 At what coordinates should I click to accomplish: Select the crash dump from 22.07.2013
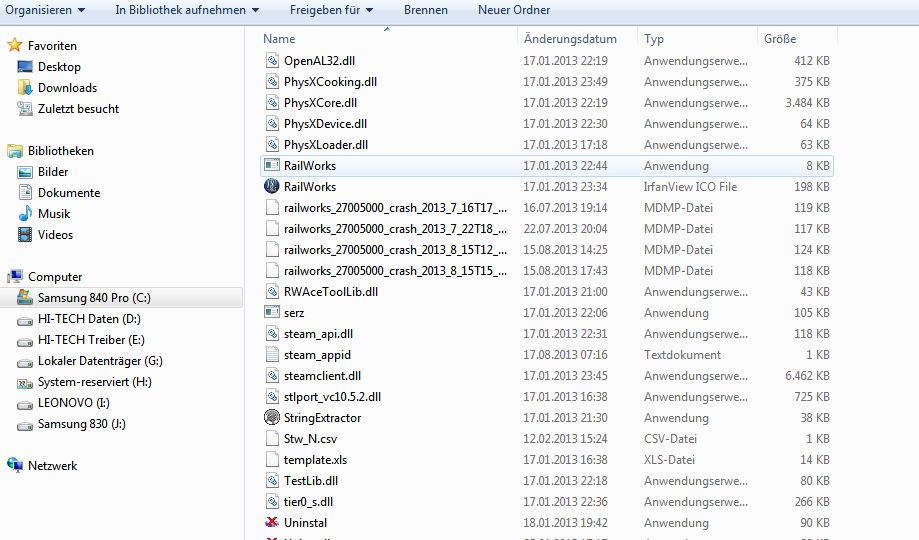coord(396,229)
